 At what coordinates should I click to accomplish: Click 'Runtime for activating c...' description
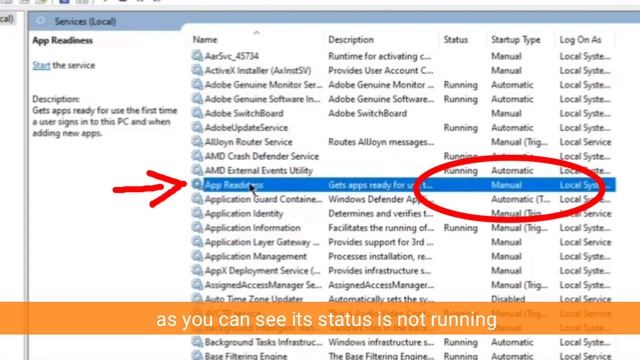click(x=380, y=56)
